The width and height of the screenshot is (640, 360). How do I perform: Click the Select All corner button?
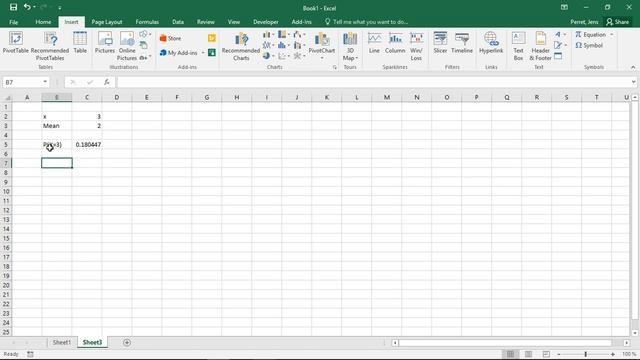click(6, 97)
